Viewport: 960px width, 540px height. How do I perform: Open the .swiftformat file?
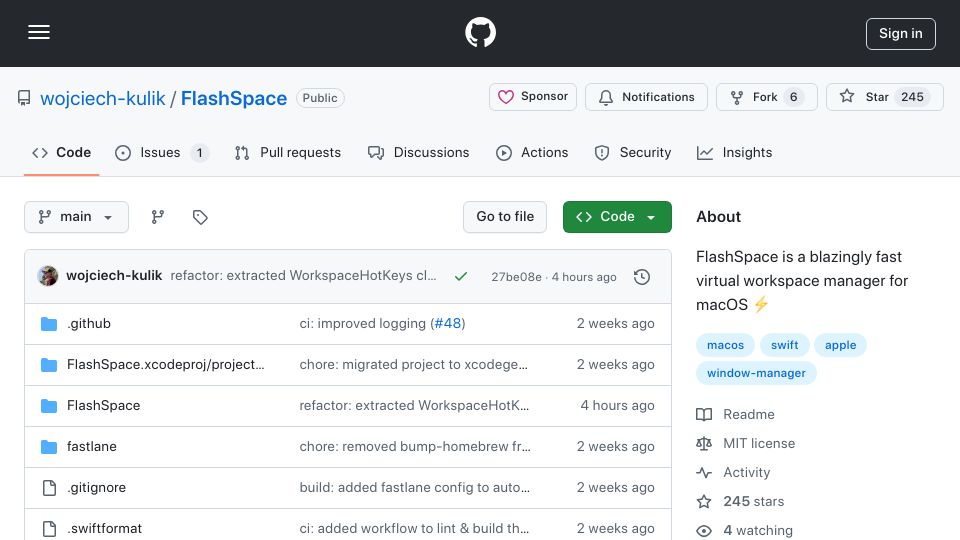[105, 528]
